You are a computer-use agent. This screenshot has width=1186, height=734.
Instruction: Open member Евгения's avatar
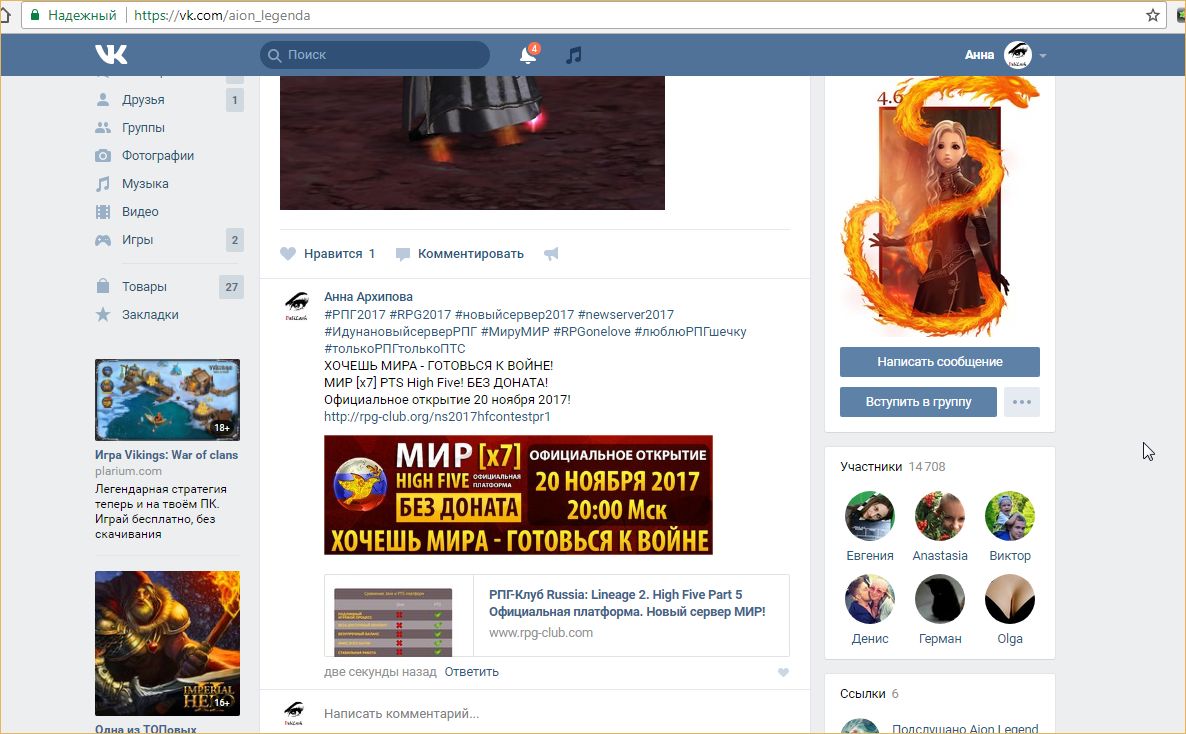point(870,516)
